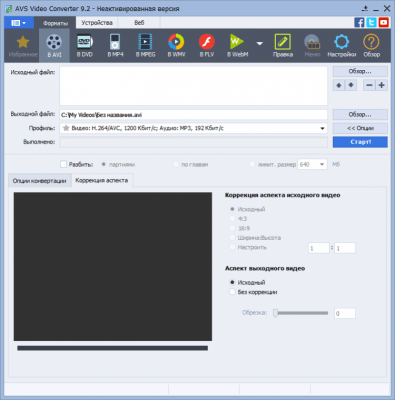Image resolution: width=395 pixels, height=400 pixels.
Task: Move selected file down with arrow button
Action: click(351, 85)
